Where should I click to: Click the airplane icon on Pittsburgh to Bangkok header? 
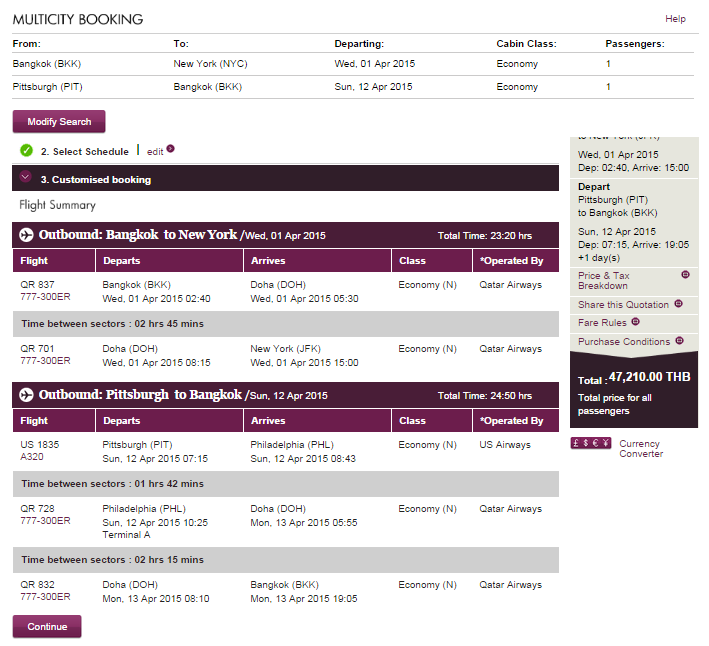coord(26,395)
